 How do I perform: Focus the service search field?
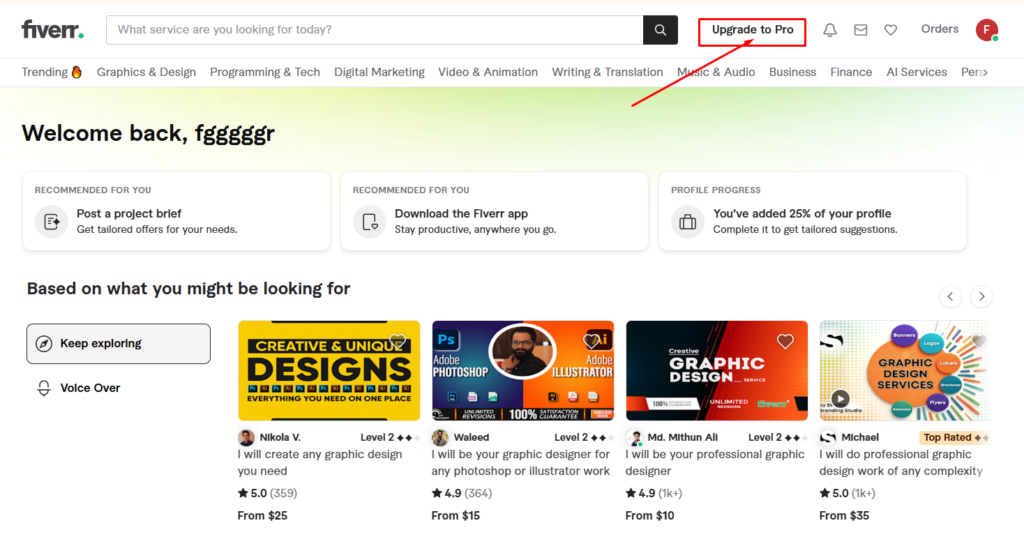coord(375,30)
